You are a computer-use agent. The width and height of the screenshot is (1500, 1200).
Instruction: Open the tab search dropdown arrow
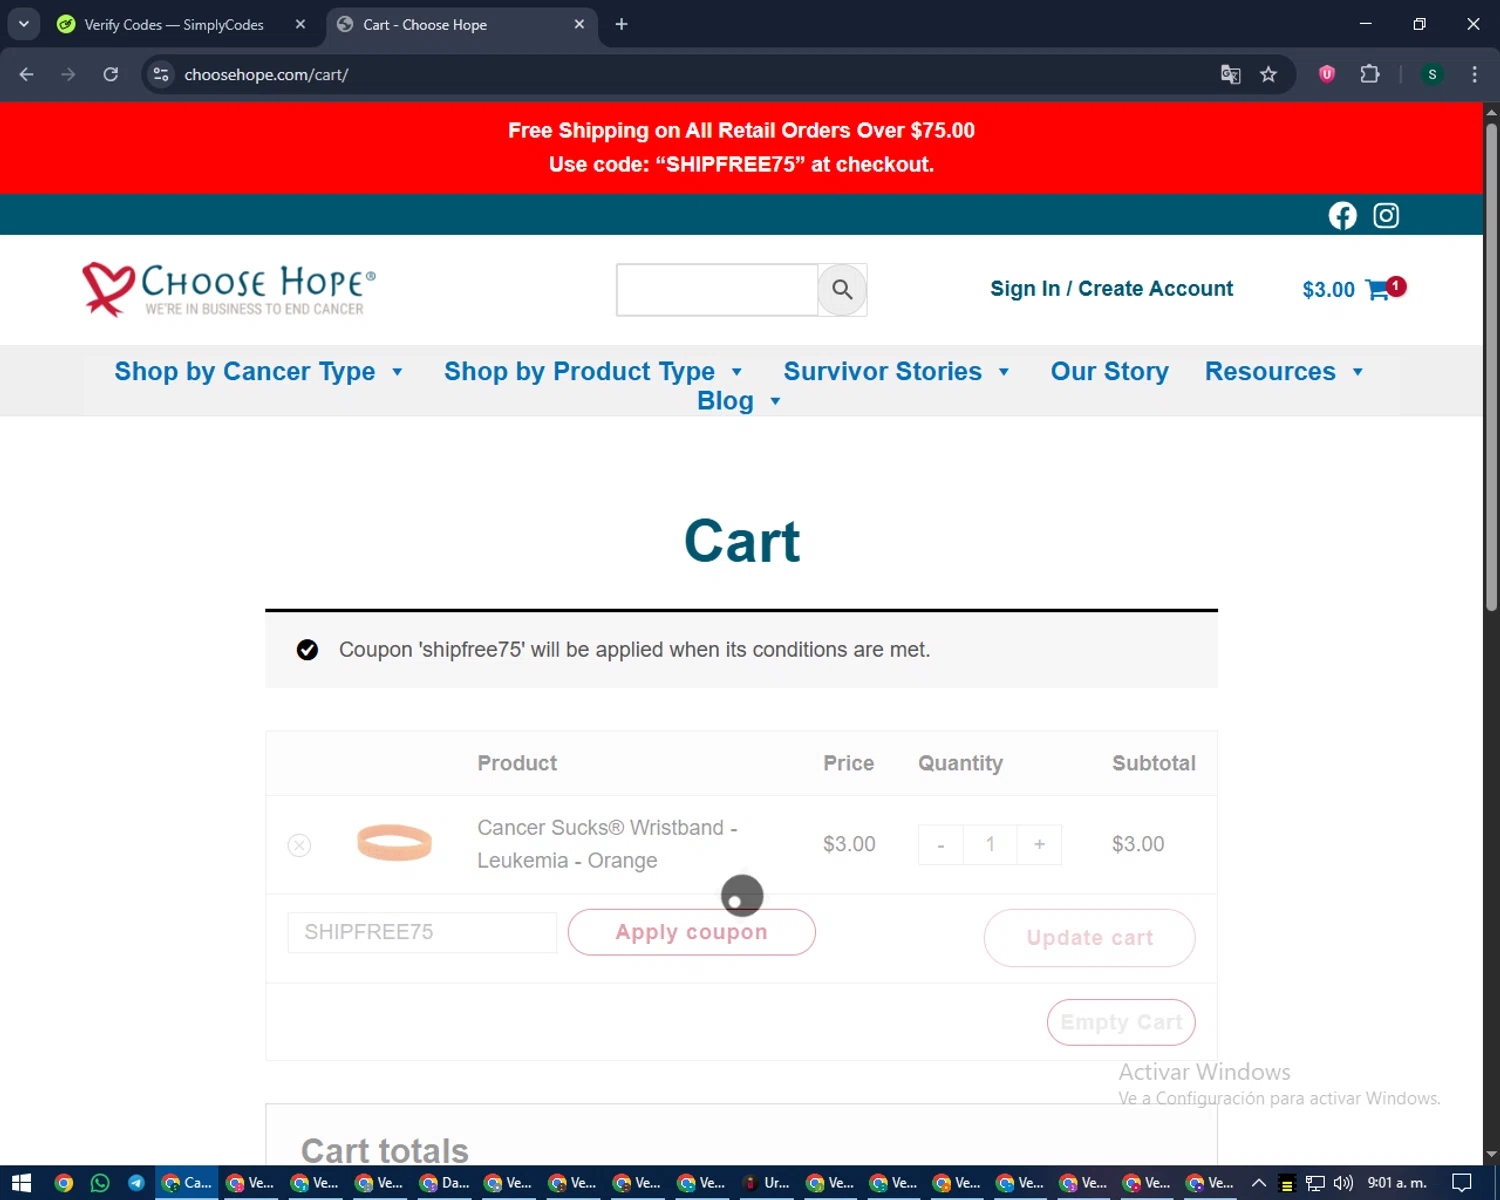click(x=24, y=24)
